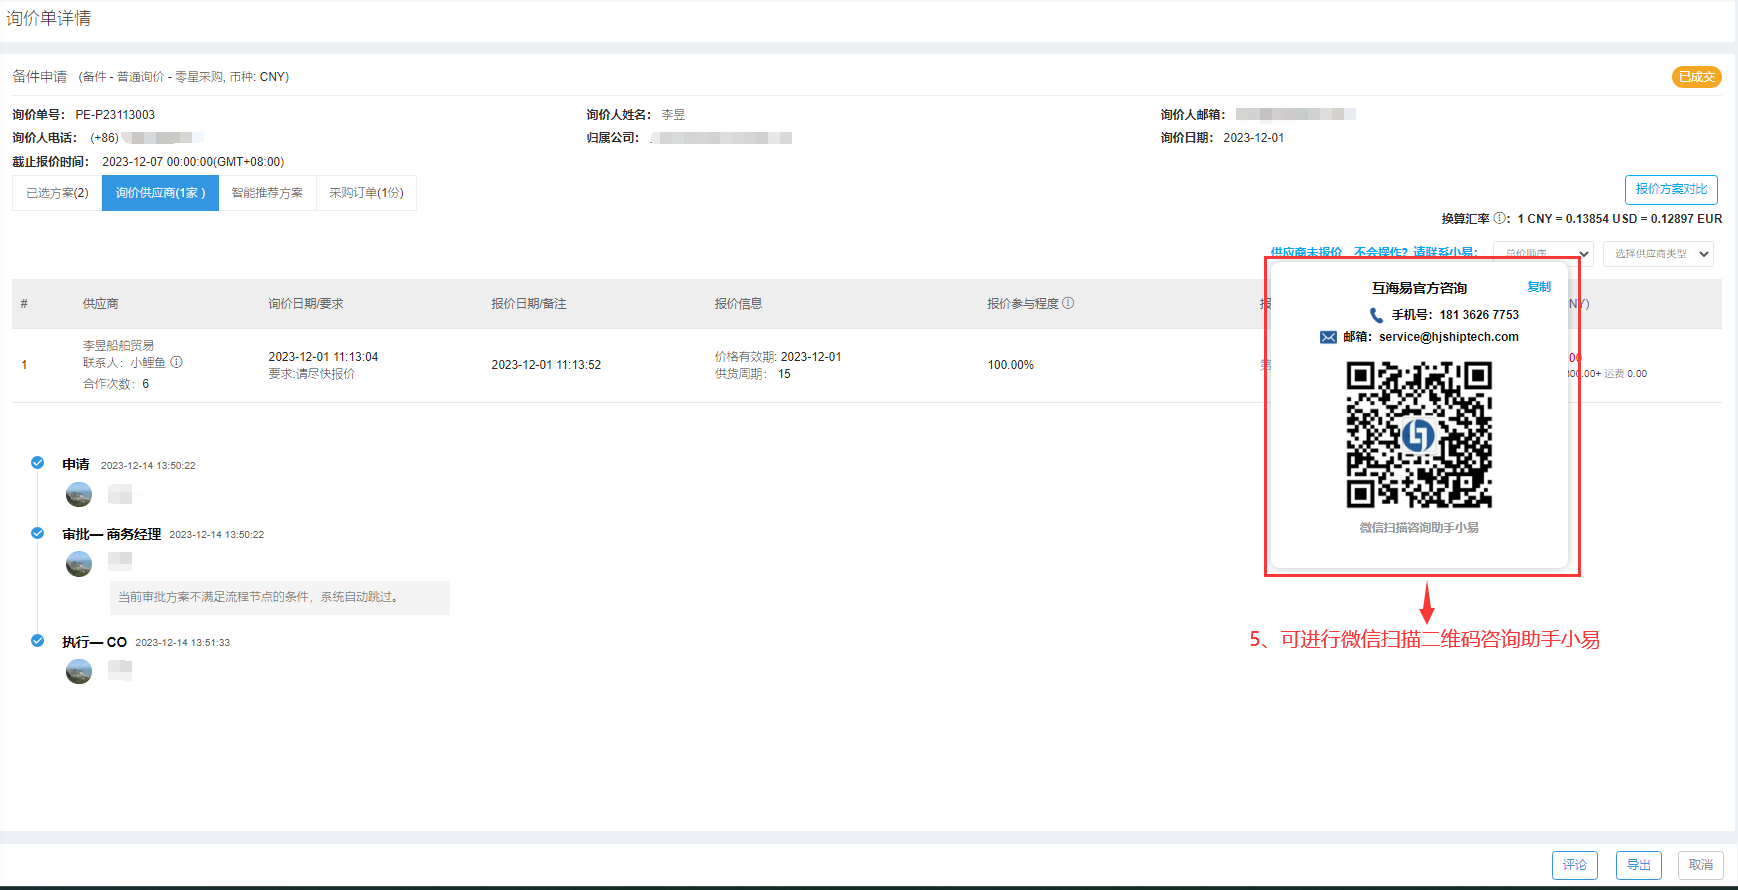Click the 已成交 status badge

[1697, 77]
